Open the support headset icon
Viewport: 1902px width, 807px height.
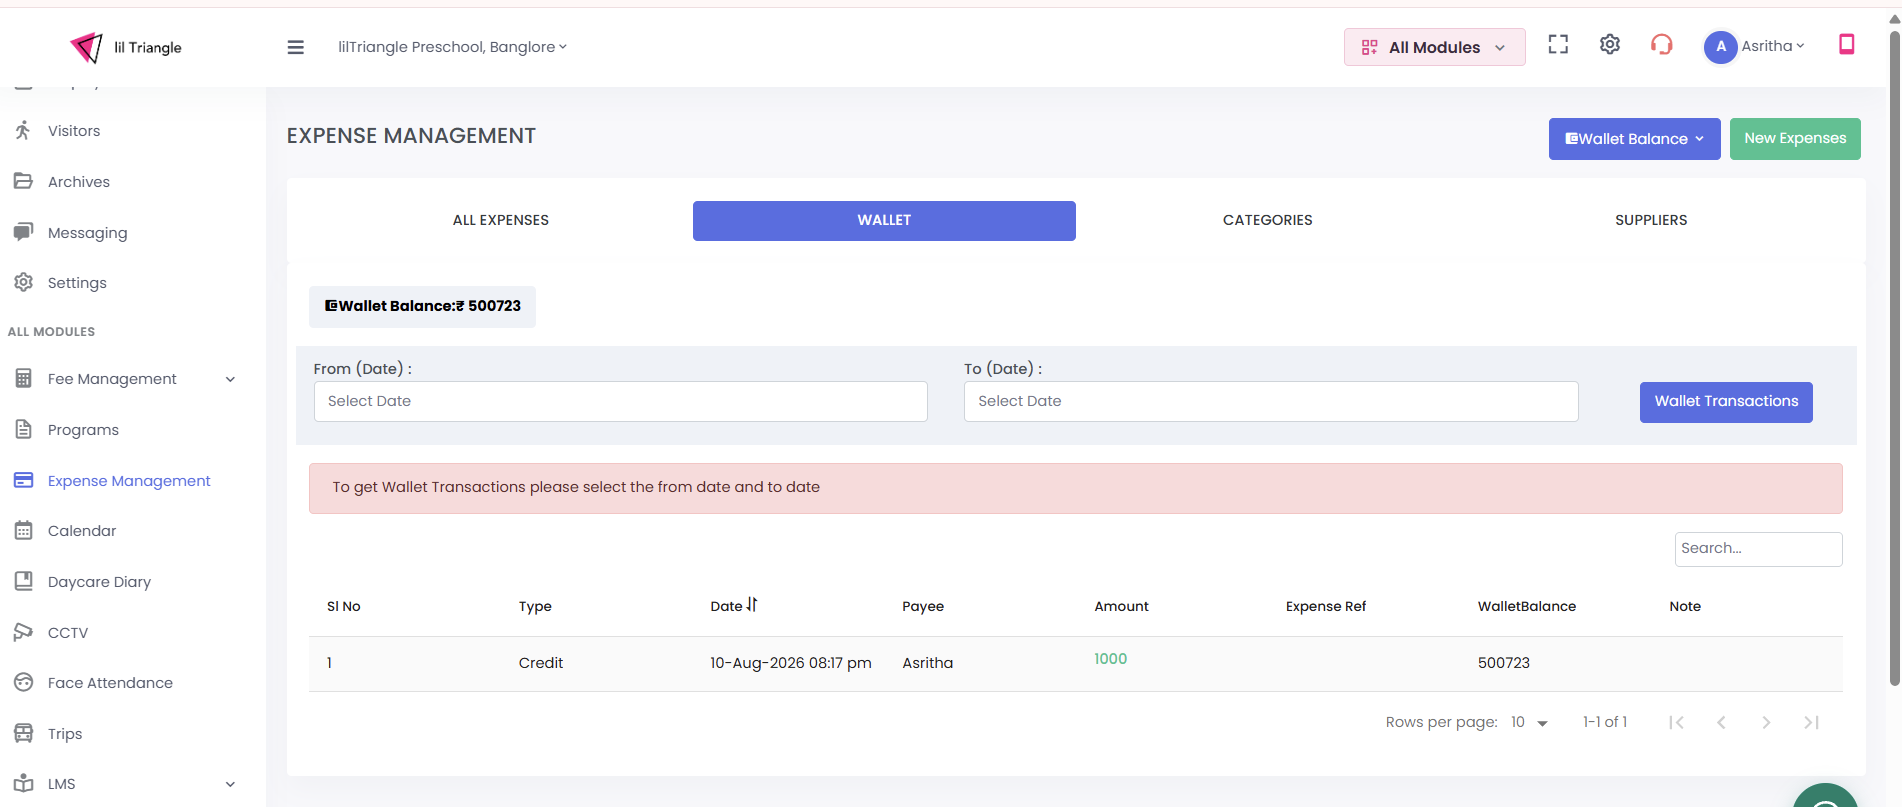pos(1662,45)
